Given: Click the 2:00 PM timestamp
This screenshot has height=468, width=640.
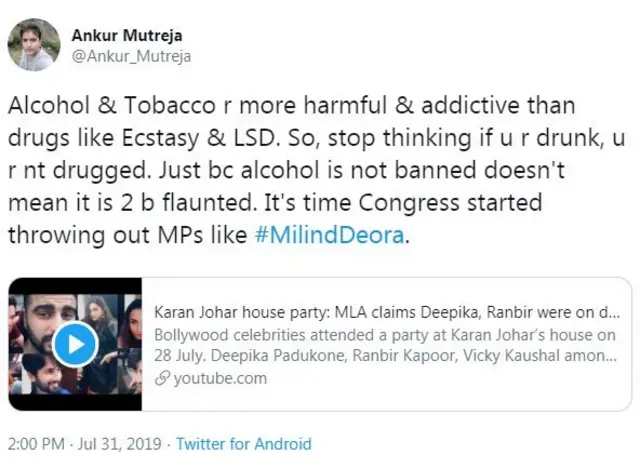Looking at the screenshot, I should click(35, 443).
